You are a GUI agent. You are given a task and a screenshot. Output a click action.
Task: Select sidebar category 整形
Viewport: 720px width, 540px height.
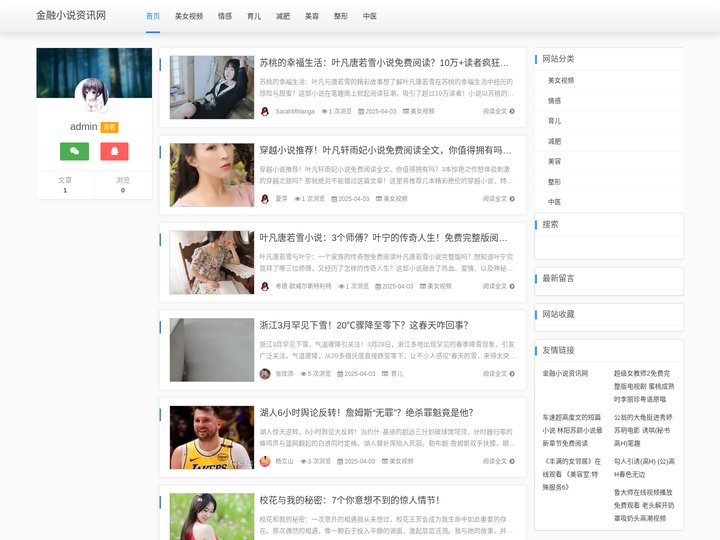(x=554, y=182)
